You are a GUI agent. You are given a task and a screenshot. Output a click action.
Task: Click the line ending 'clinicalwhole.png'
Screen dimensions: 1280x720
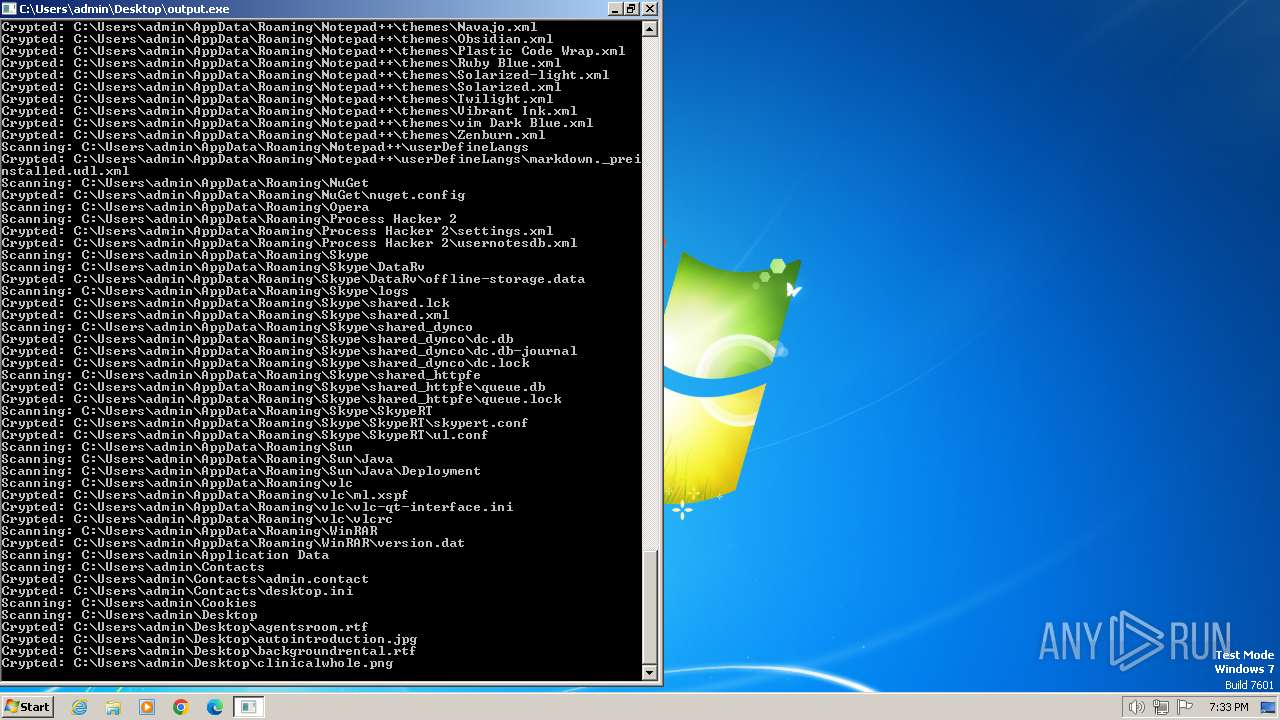point(197,663)
